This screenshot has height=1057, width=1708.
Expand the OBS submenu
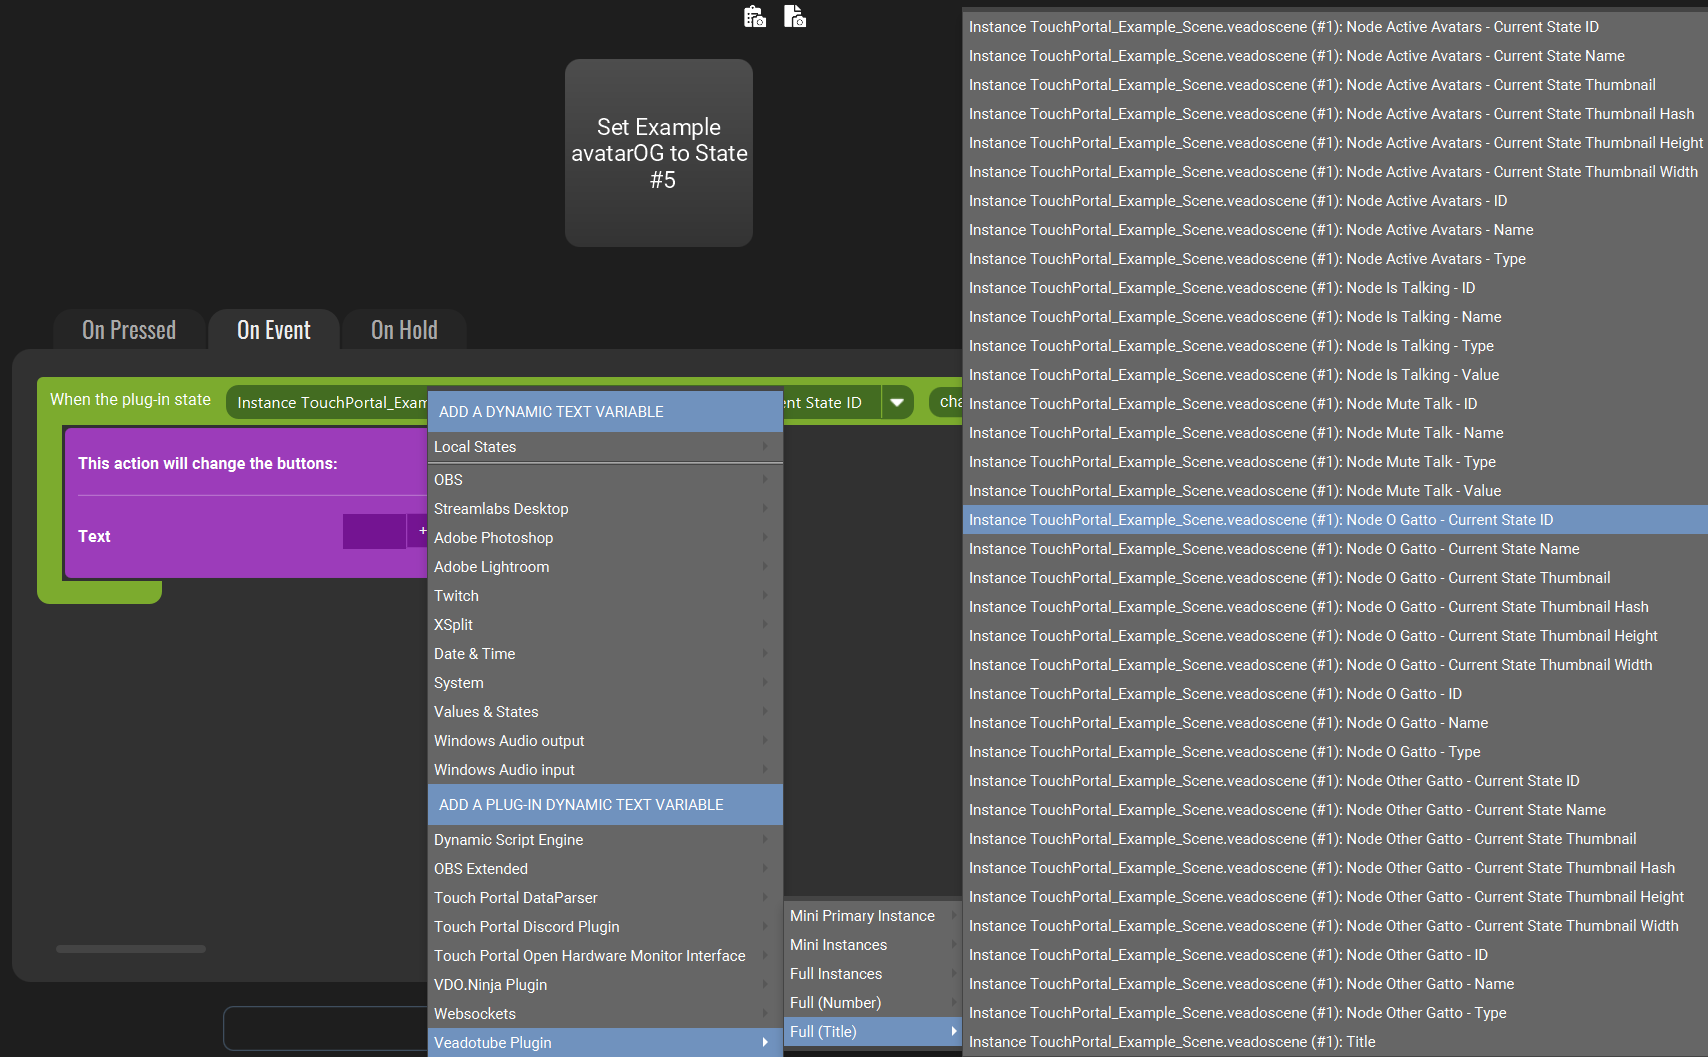click(x=605, y=480)
